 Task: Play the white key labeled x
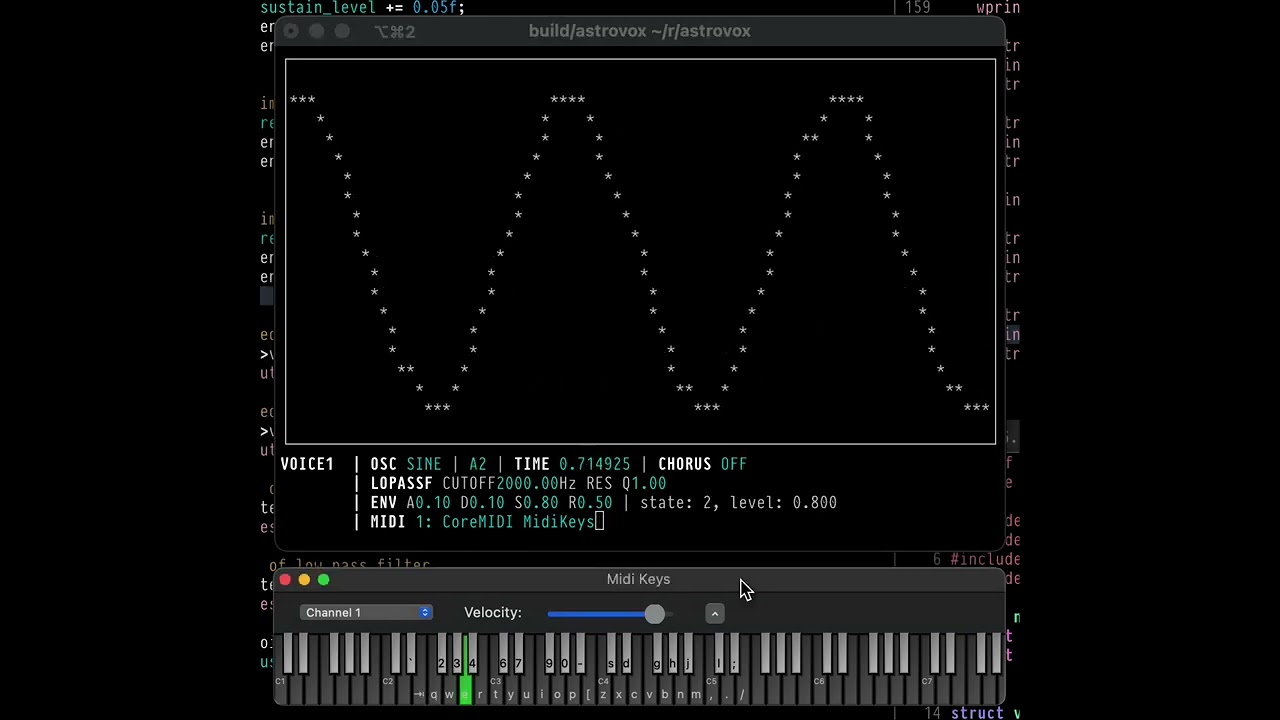coord(619,690)
